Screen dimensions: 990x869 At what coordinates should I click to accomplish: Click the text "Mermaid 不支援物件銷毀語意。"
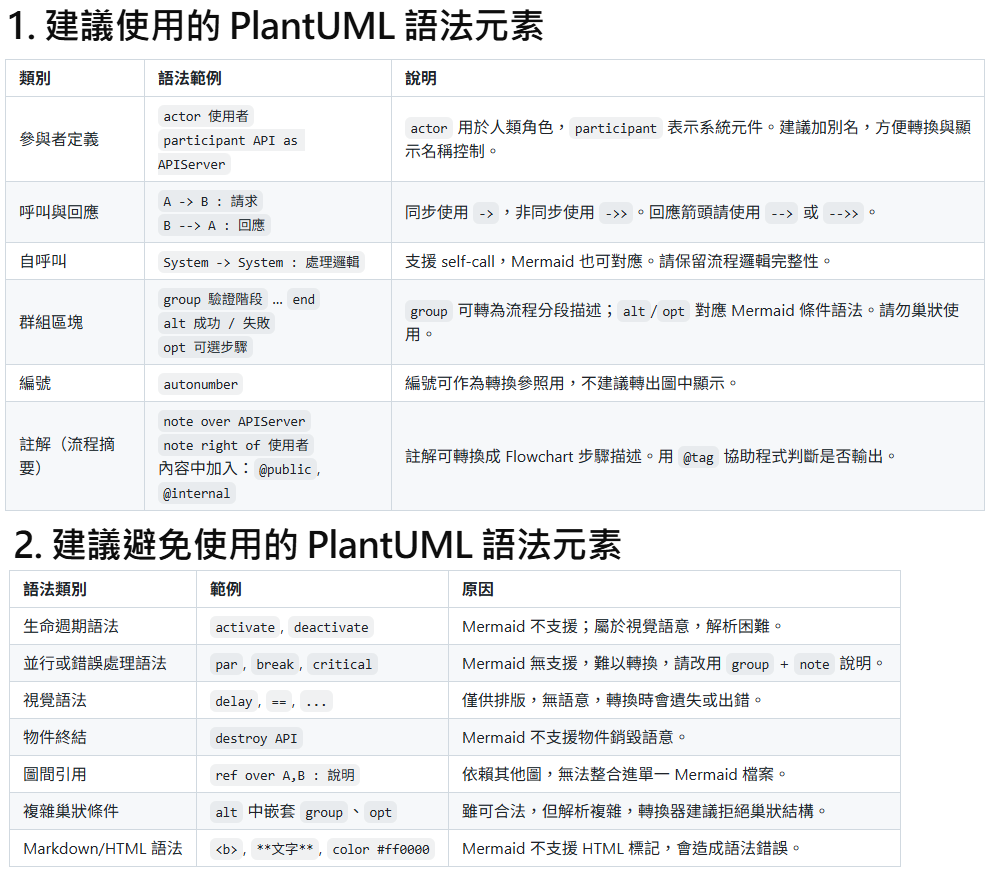(x=574, y=737)
